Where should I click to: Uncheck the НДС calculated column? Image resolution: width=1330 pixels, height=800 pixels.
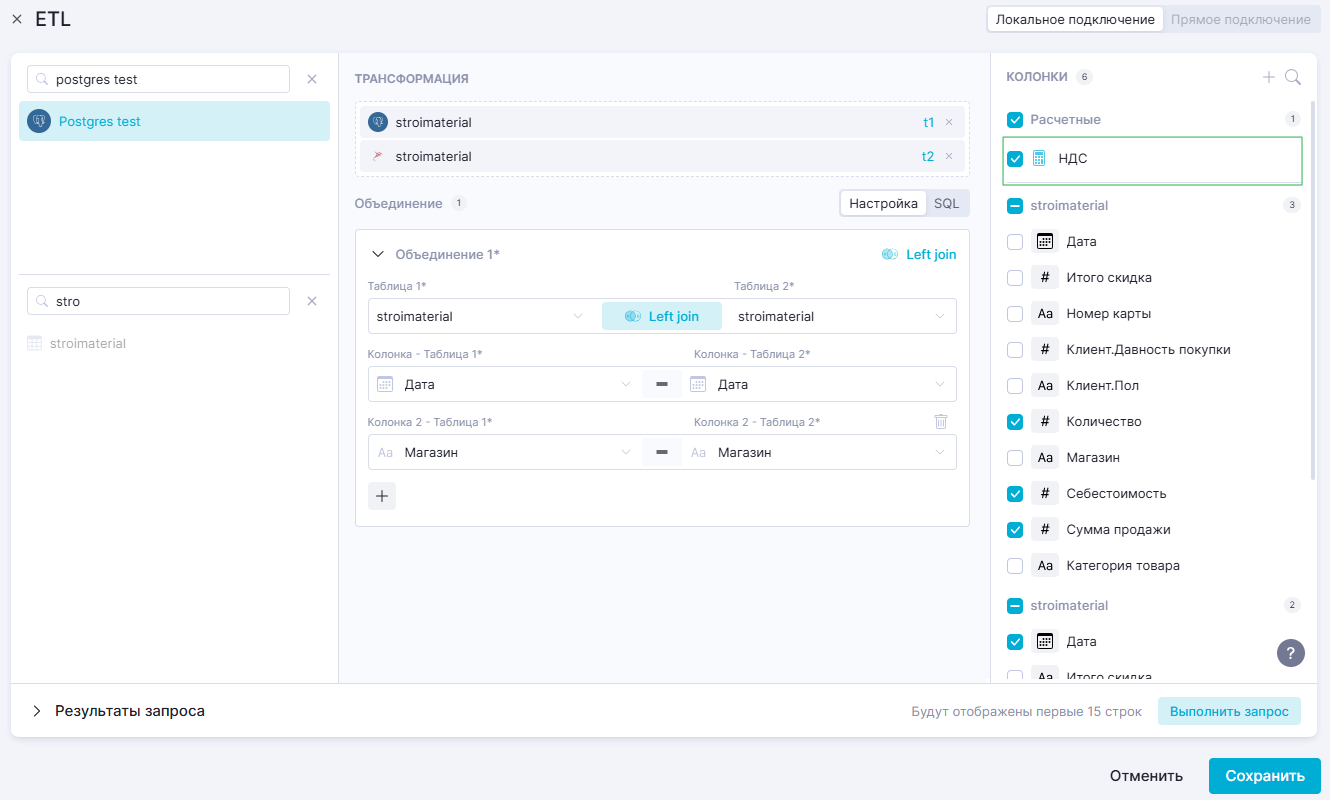[1015, 158]
